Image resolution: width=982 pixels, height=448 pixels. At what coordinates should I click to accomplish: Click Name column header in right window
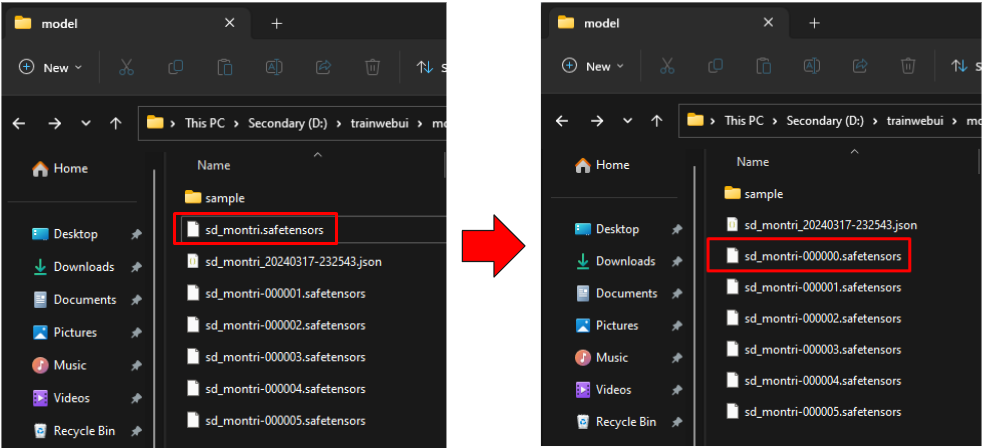point(752,161)
